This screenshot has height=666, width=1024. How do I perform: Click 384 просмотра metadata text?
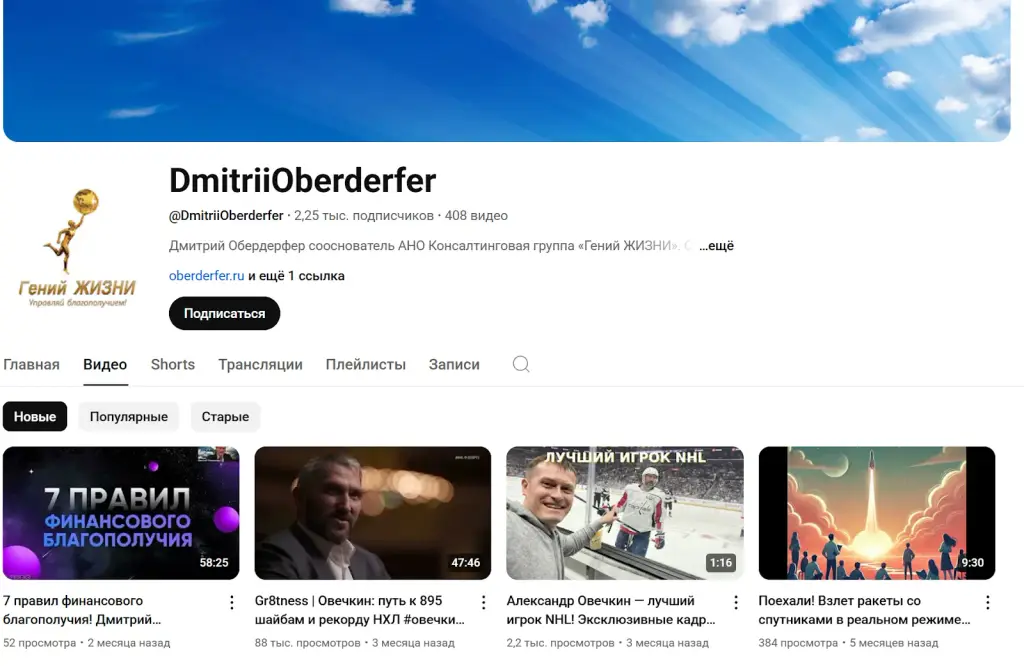[798, 642]
